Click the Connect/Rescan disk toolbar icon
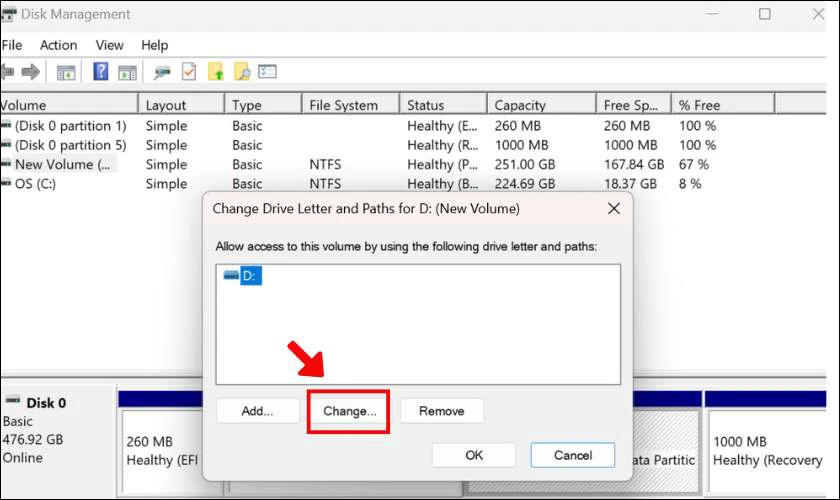The image size is (840, 500). pos(162,72)
